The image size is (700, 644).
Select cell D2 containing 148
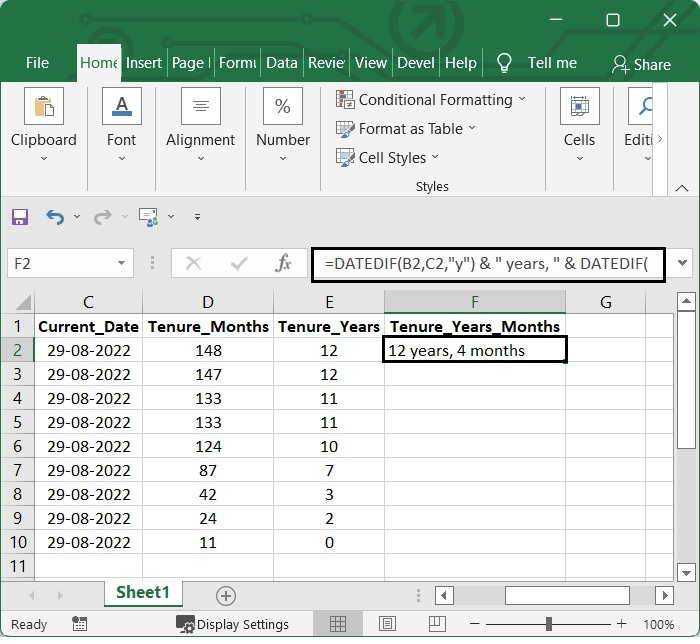pos(208,350)
